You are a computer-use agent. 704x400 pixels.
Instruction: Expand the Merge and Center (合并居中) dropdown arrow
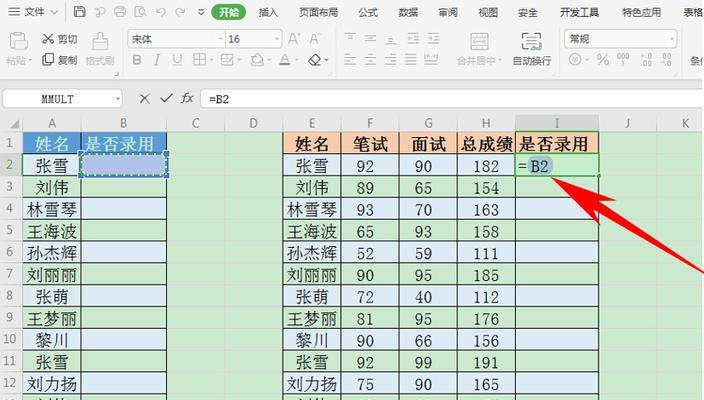coord(500,60)
